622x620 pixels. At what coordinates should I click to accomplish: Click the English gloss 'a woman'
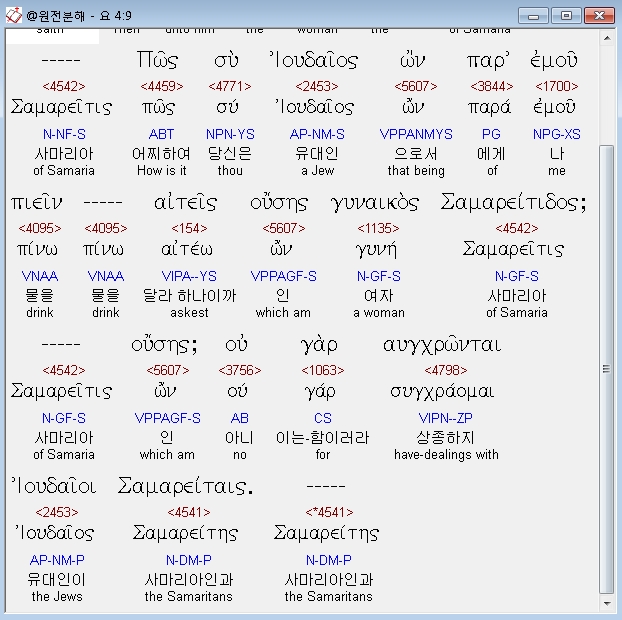(379, 313)
